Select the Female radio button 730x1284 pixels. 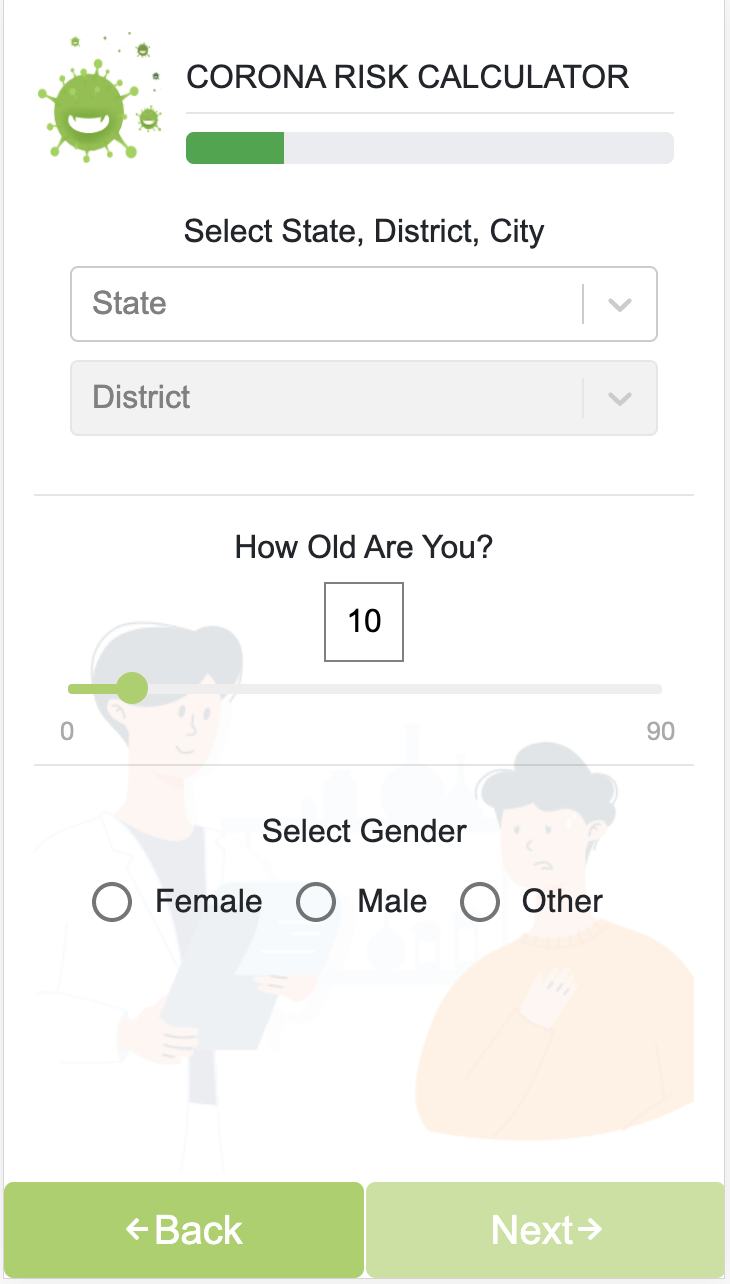click(112, 902)
